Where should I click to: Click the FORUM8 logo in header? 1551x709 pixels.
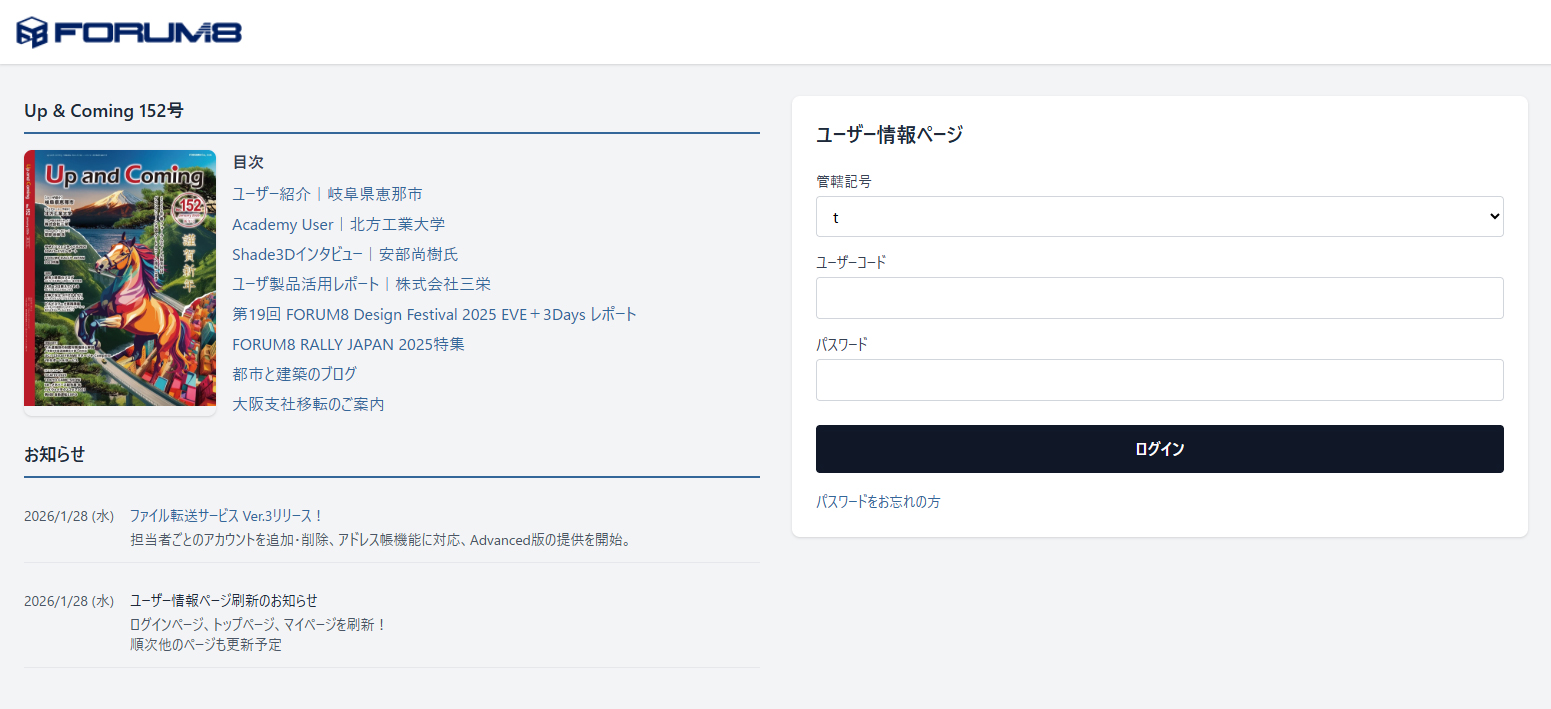pos(129,32)
